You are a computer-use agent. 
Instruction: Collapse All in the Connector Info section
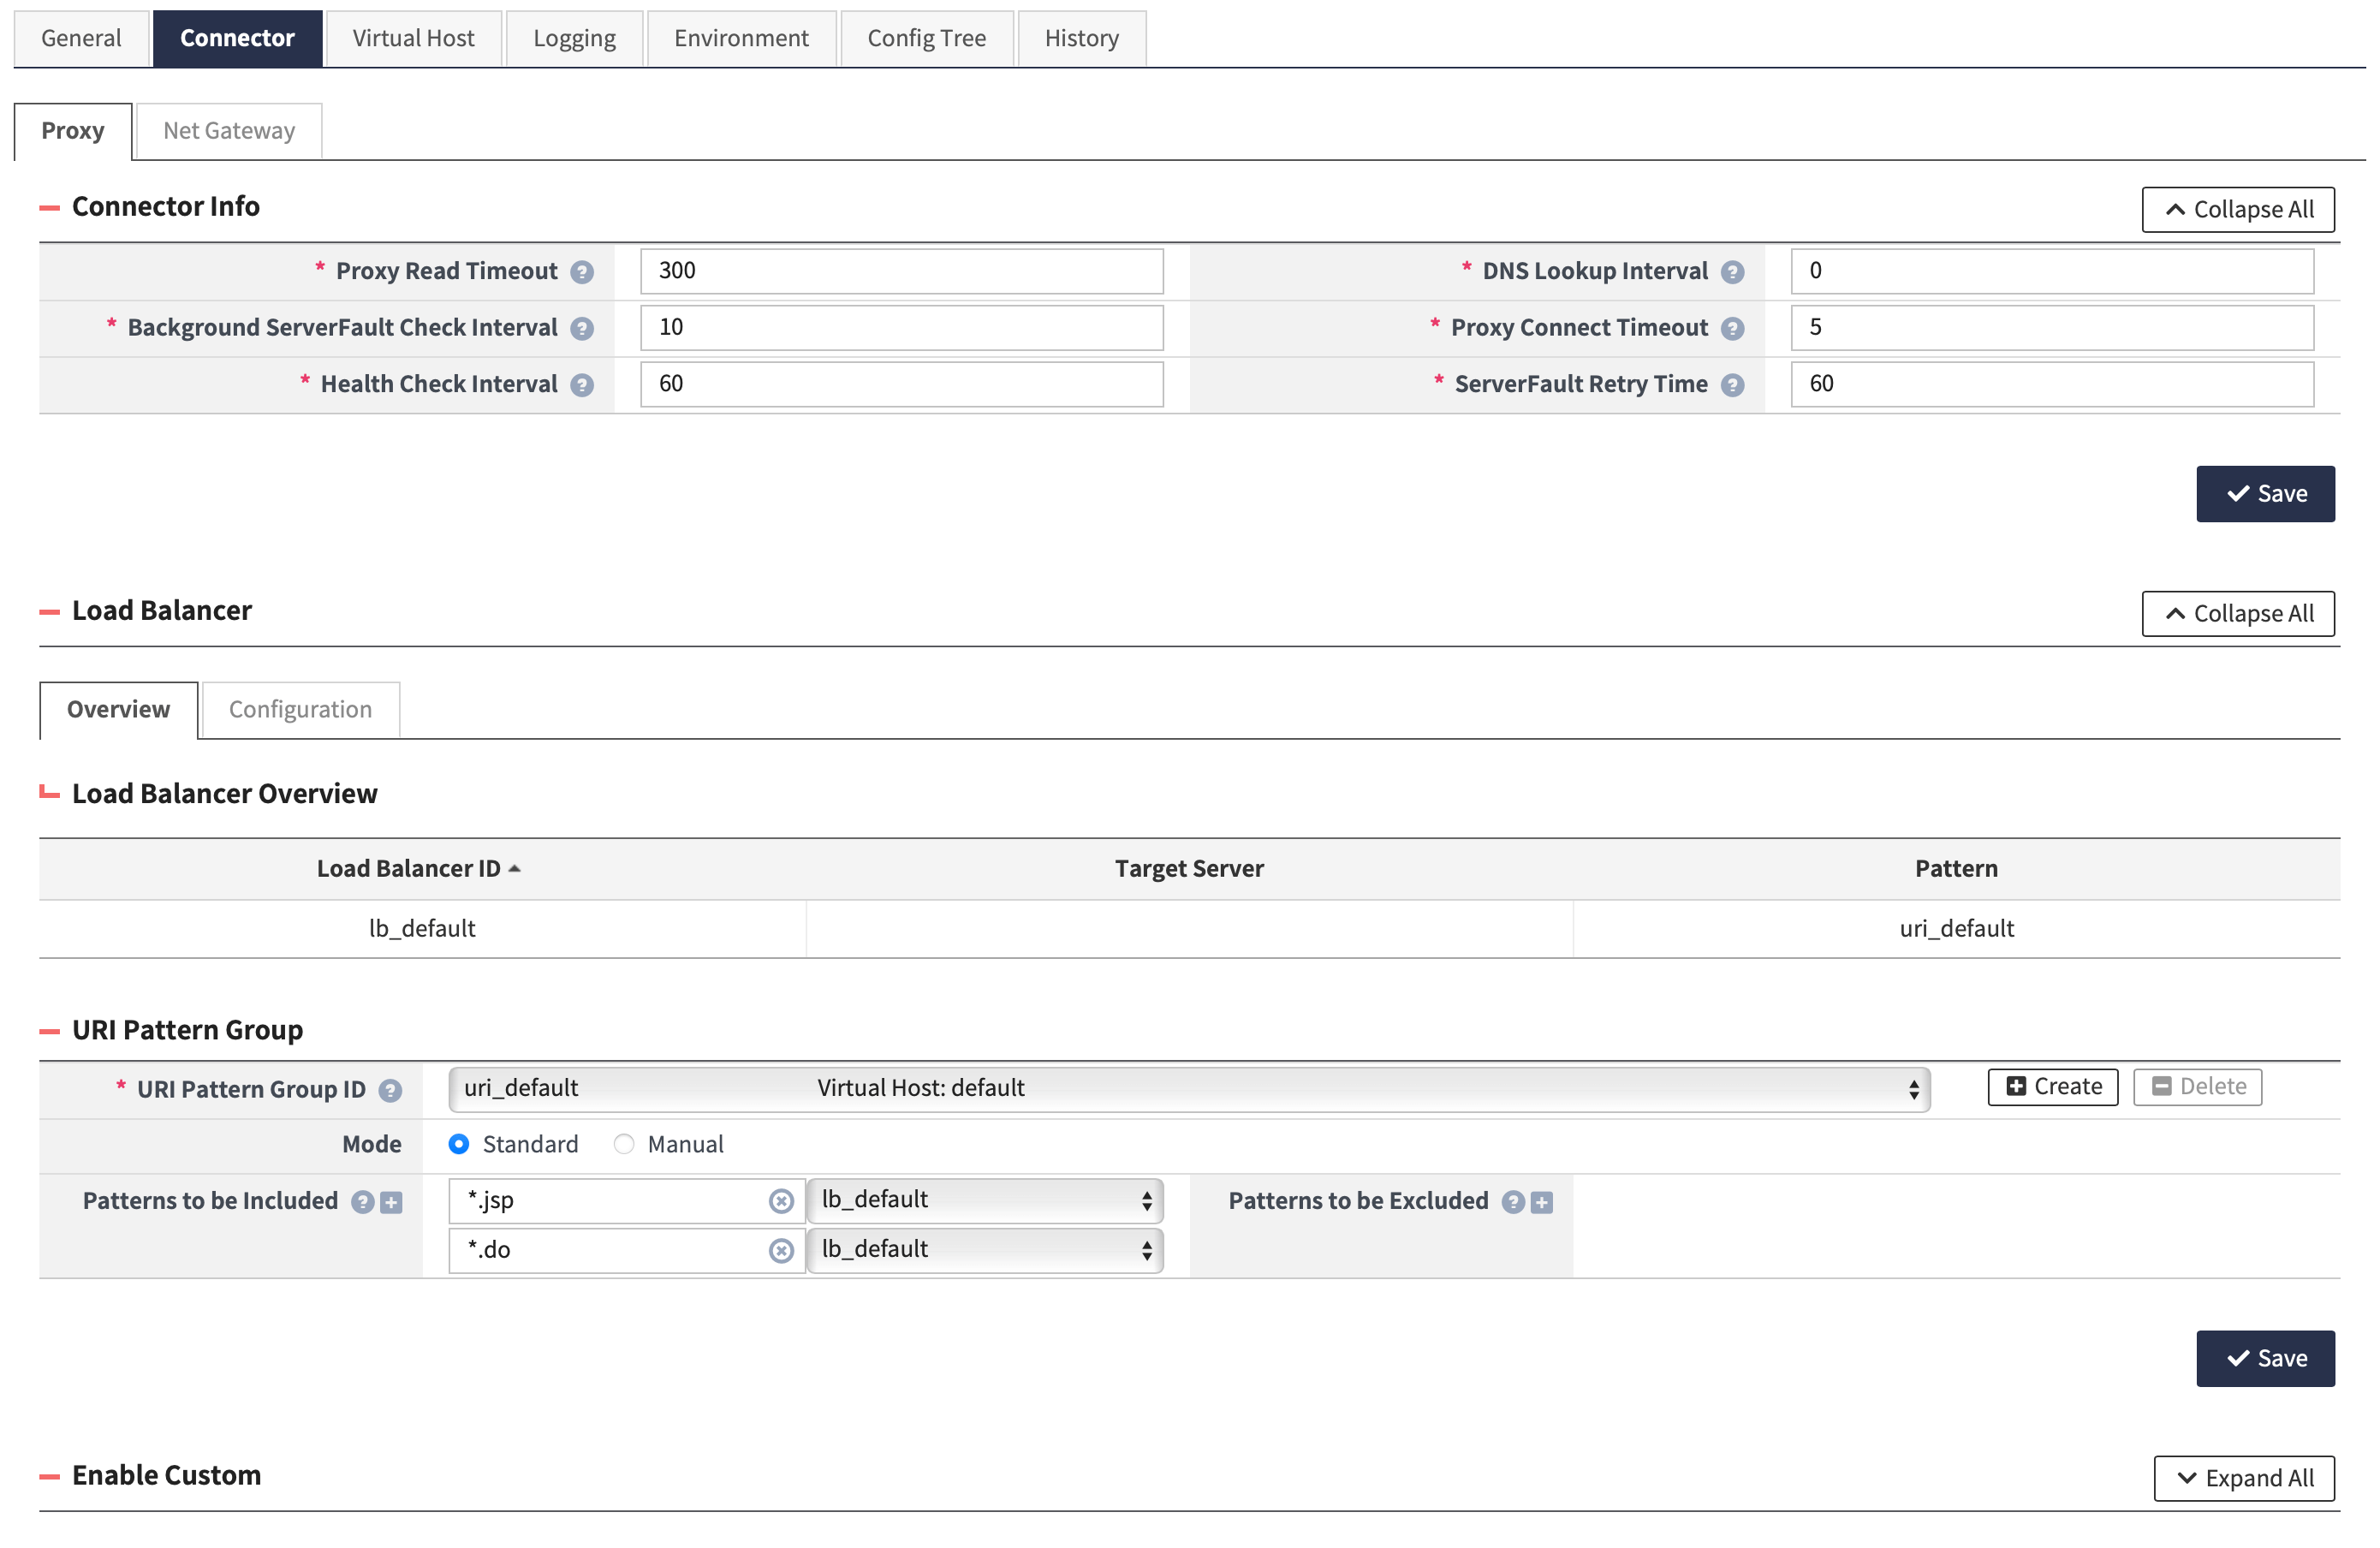[x=2238, y=209]
